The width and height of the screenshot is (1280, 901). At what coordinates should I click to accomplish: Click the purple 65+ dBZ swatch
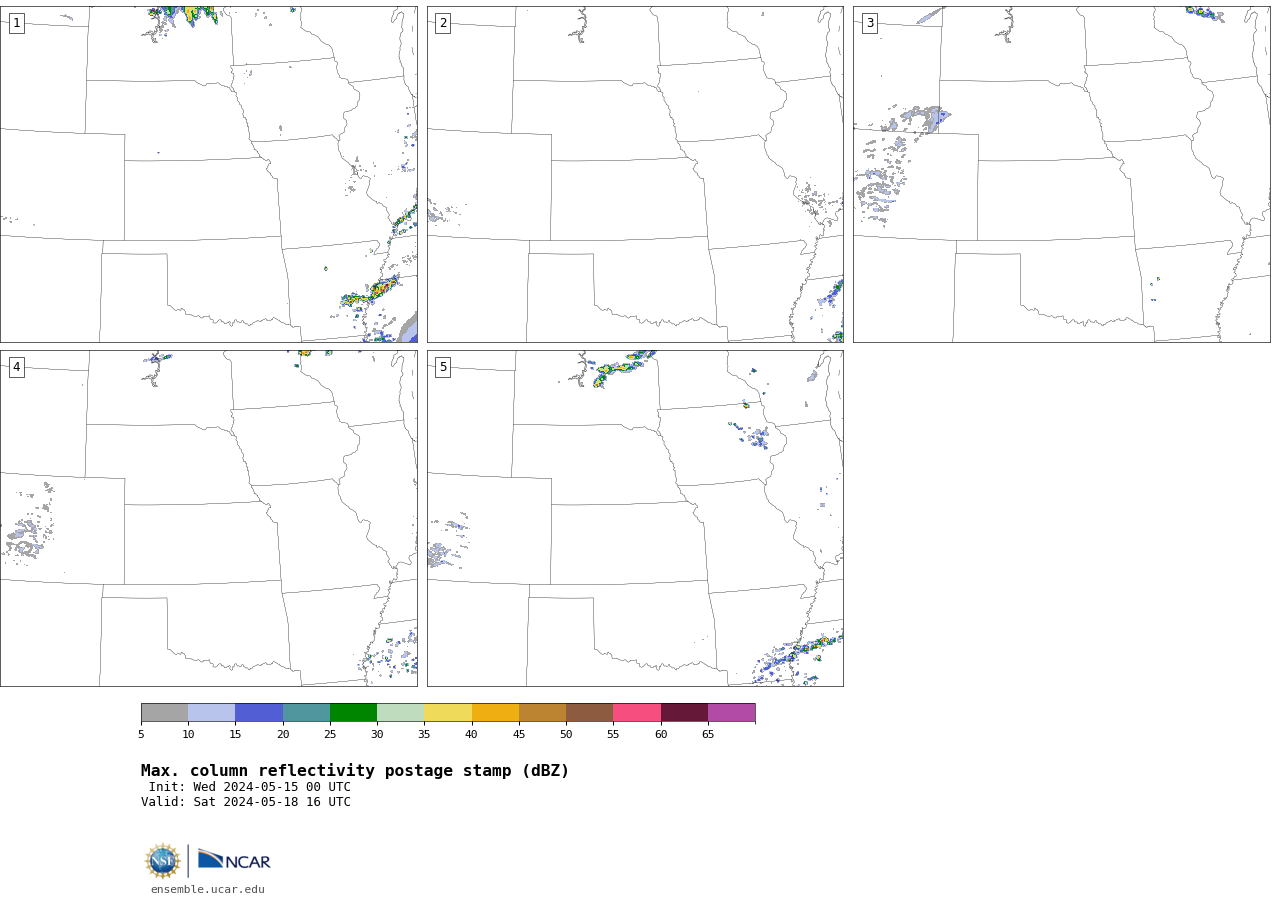pos(731,712)
